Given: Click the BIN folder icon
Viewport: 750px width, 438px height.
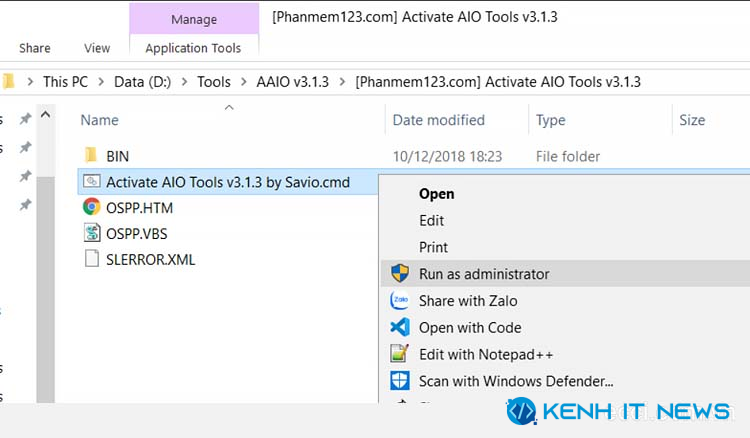Looking at the screenshot, I should pos(90,155).
